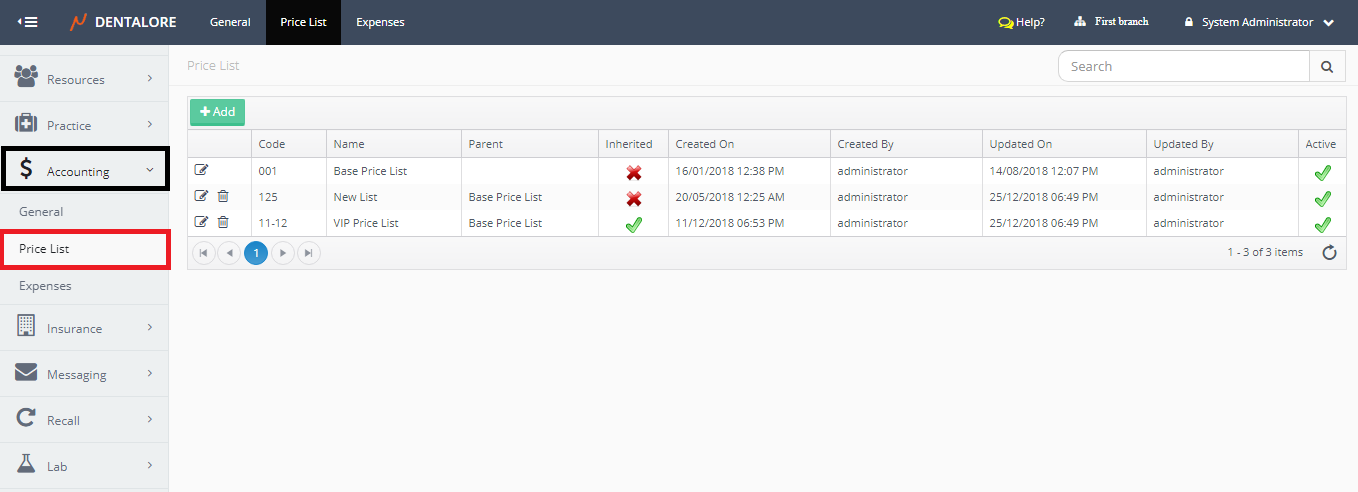Toggle Inherited status for VIP Price List
This screenshot has width=1358, height=492.
click(x=633, y=224)
